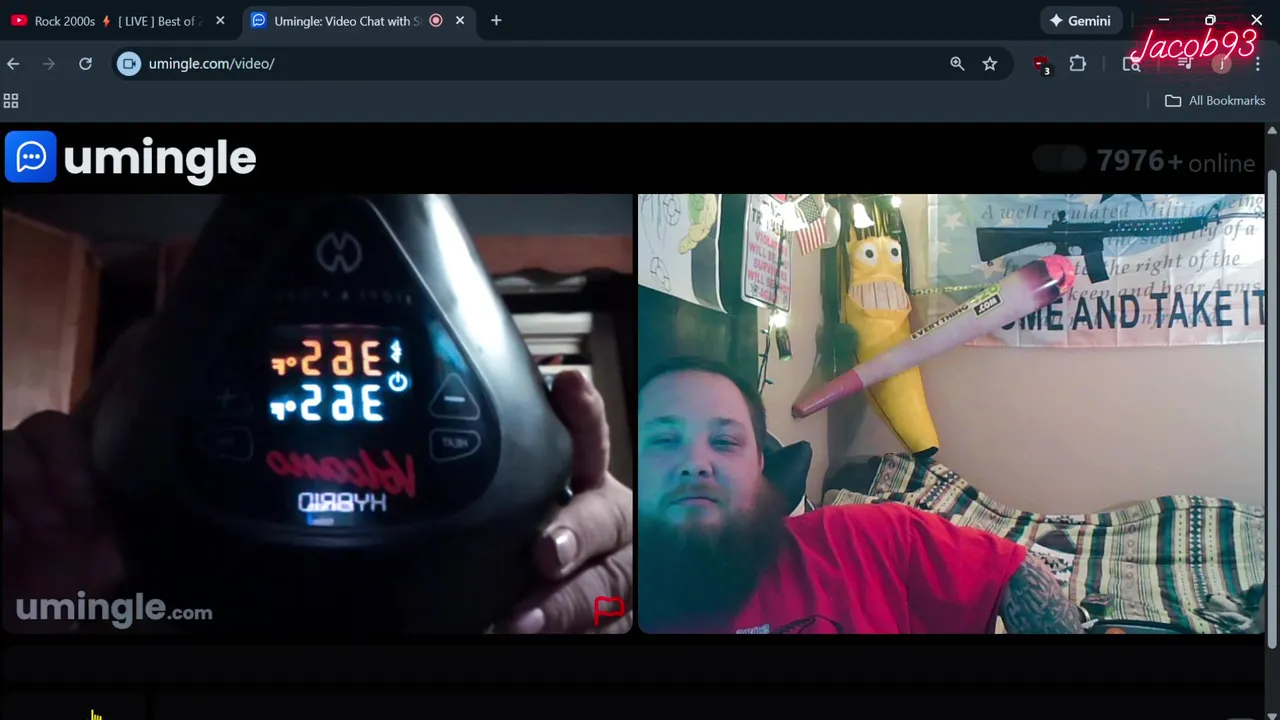The image size is (1280, 720).
Task: Open the media controls music icon
Action: [x=1185, y=63]
